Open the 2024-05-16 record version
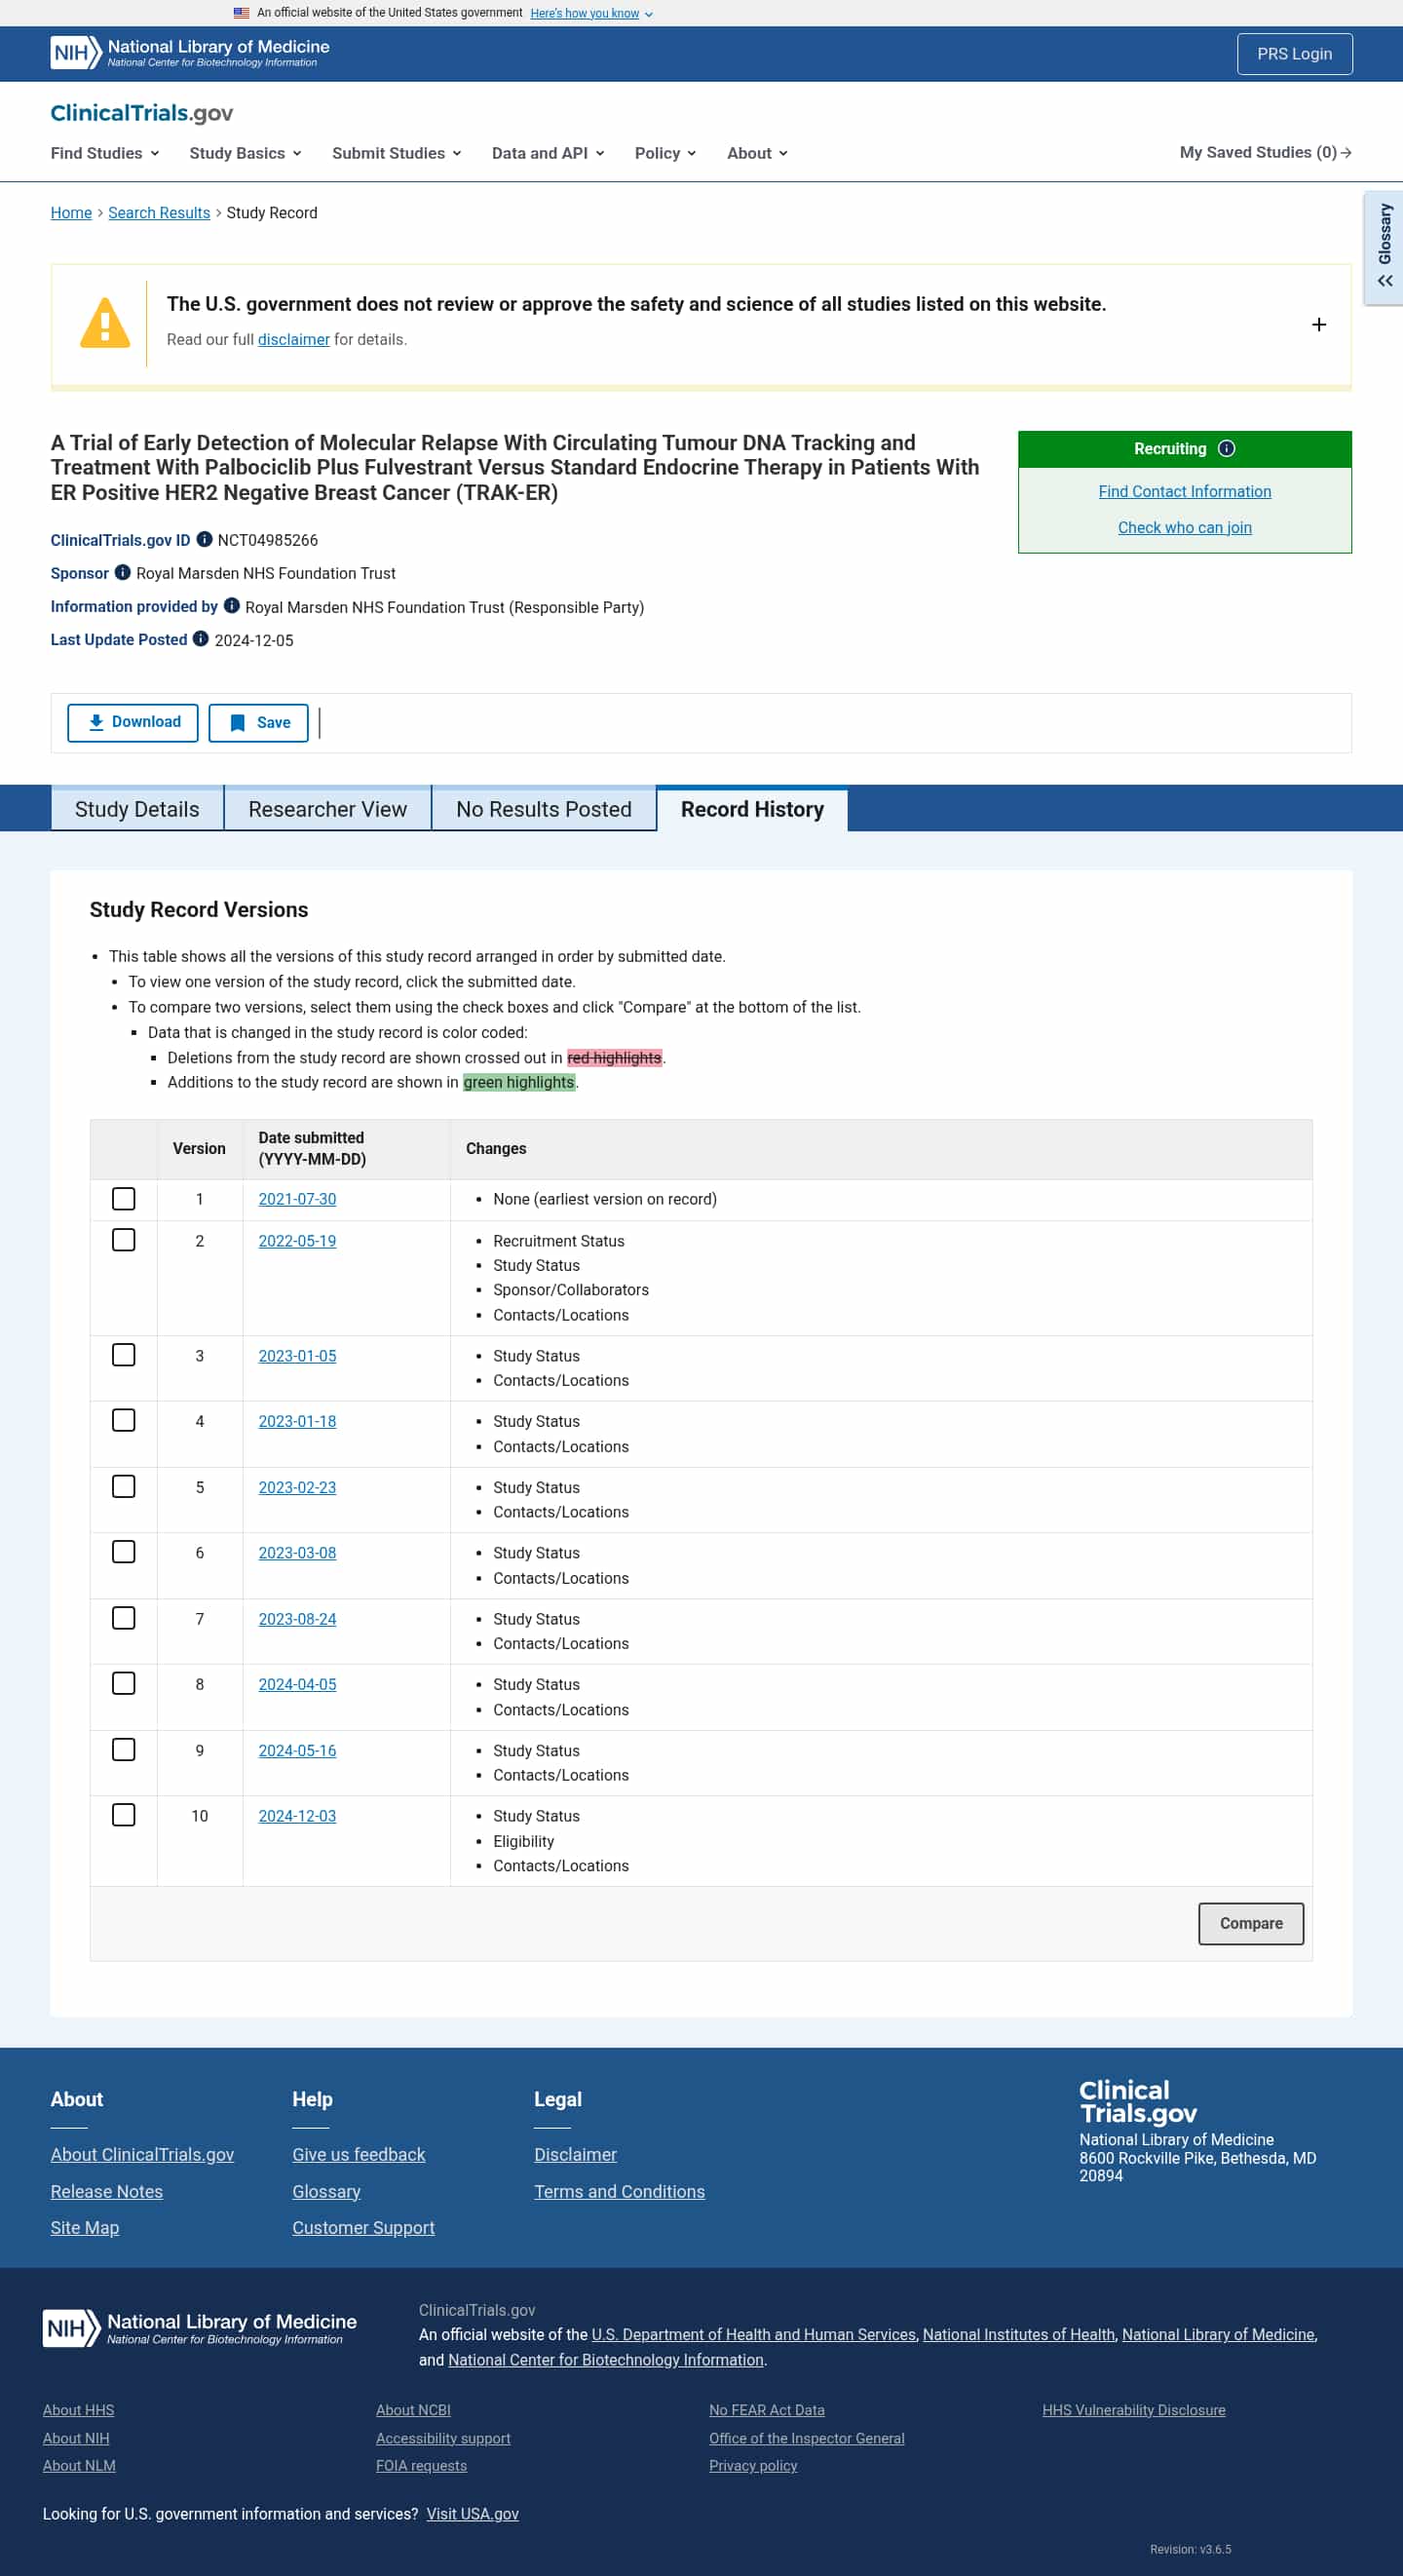Viewport: 1403px width, 2576px height. click(x=297, y=1751)
